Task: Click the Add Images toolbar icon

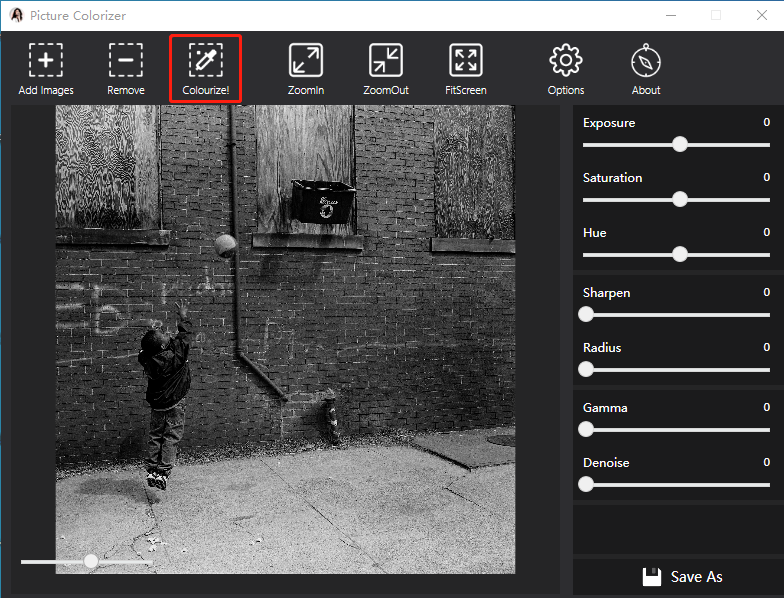Action: pyautogui.click(x=46, y=60)
